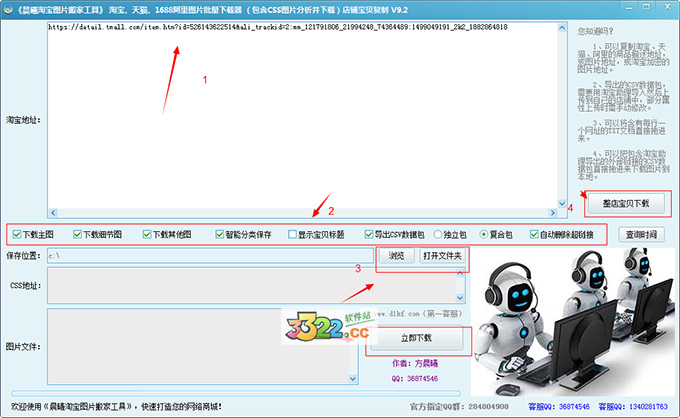
Task: Click the 打开文件夹 button
Action: 442,256
